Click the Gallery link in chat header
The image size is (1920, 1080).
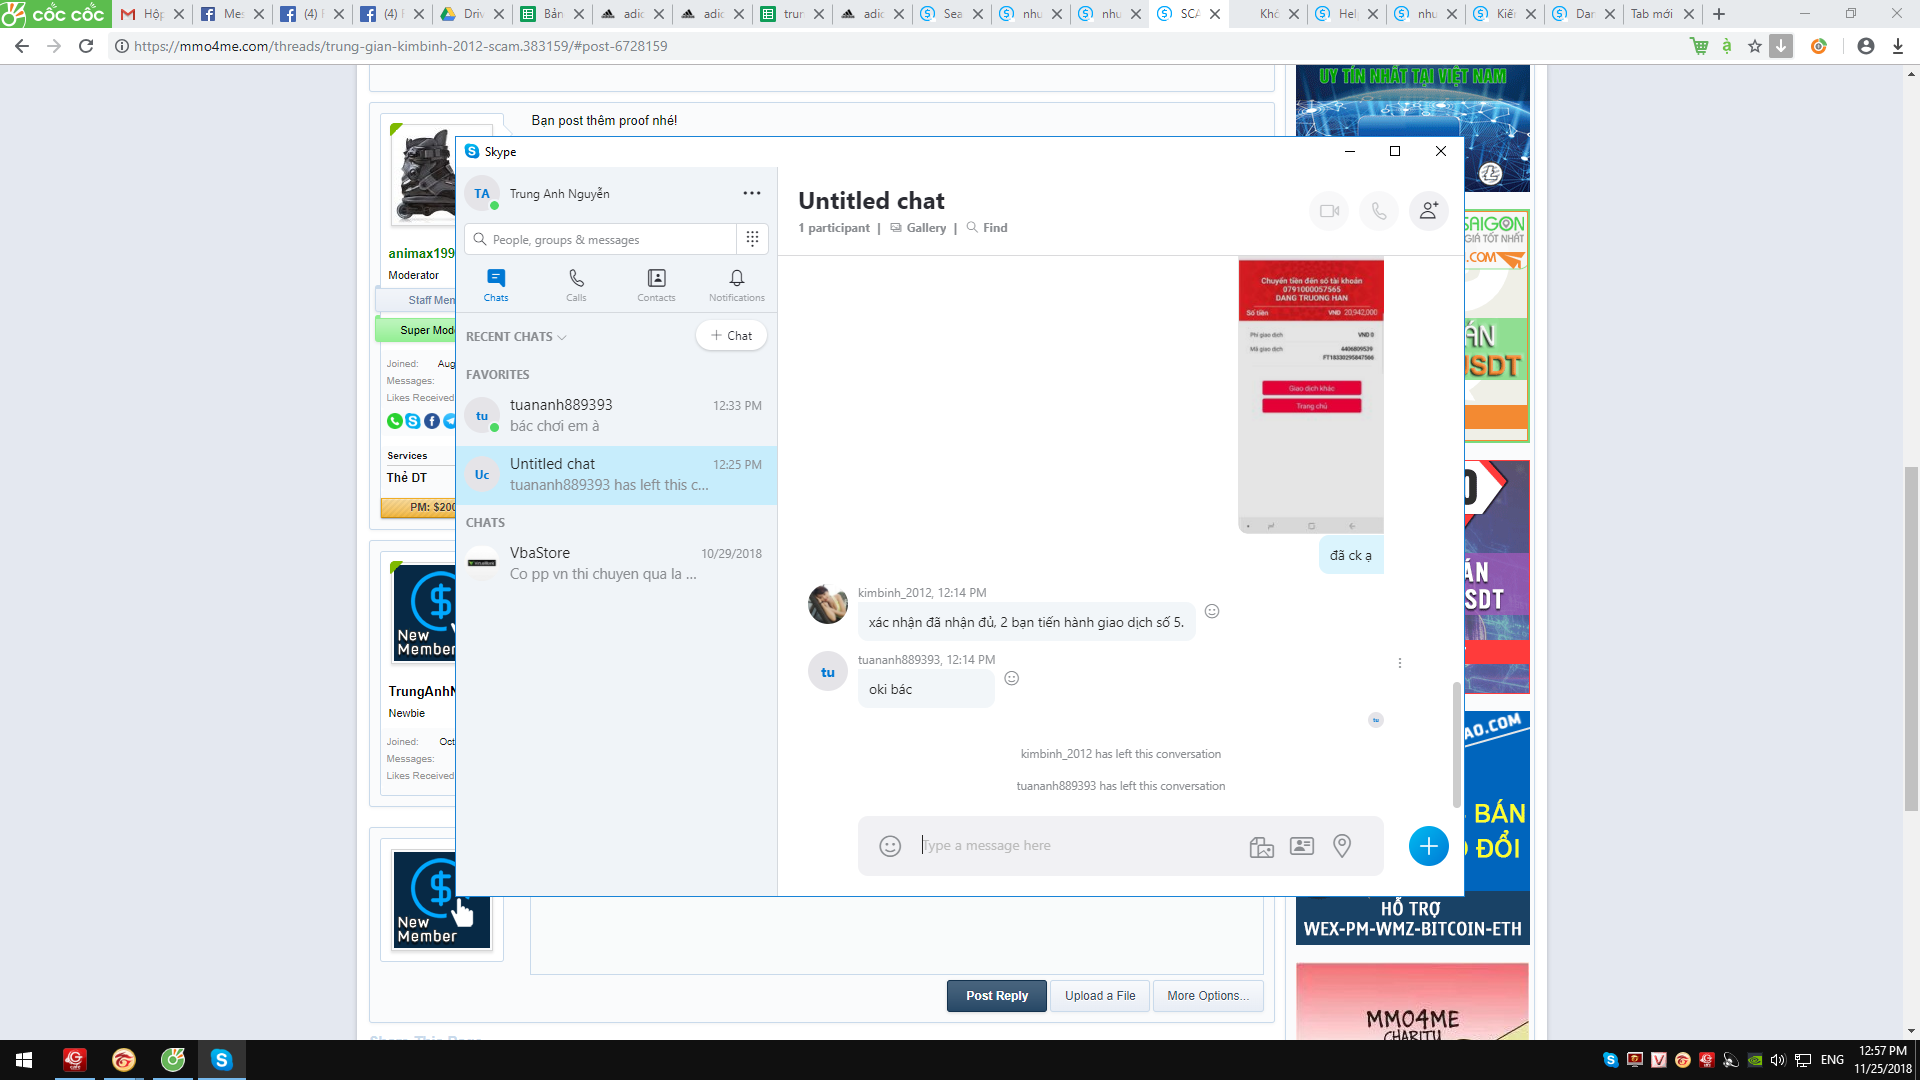point(926,227)
